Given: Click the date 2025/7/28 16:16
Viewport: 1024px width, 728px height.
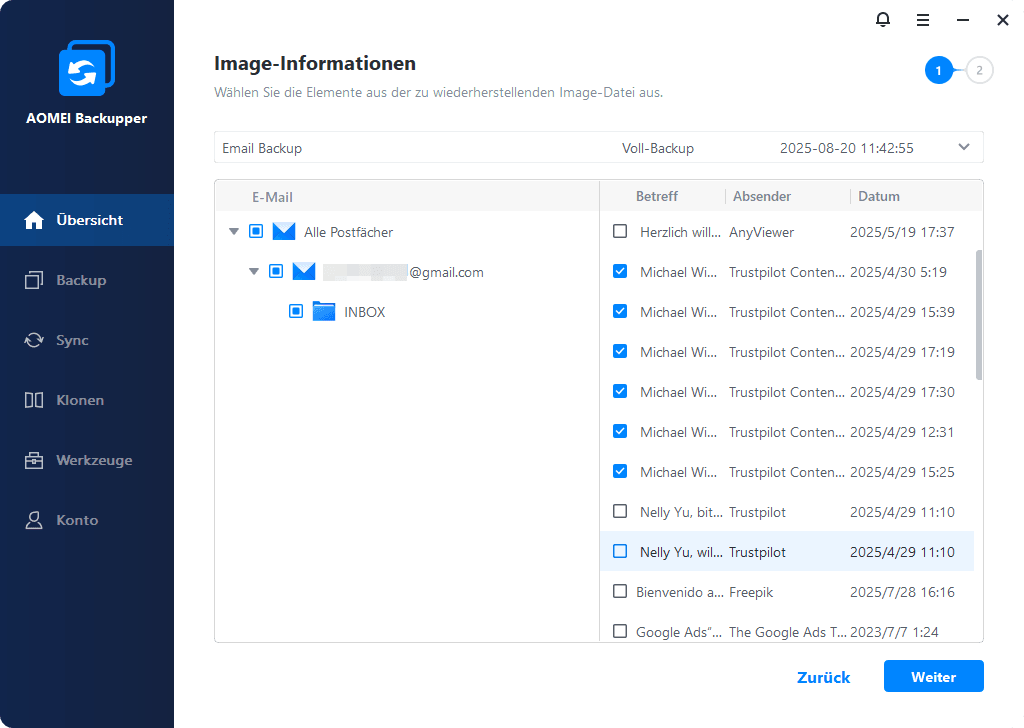Looking at the screenshot, I should [x=902, y=592].
